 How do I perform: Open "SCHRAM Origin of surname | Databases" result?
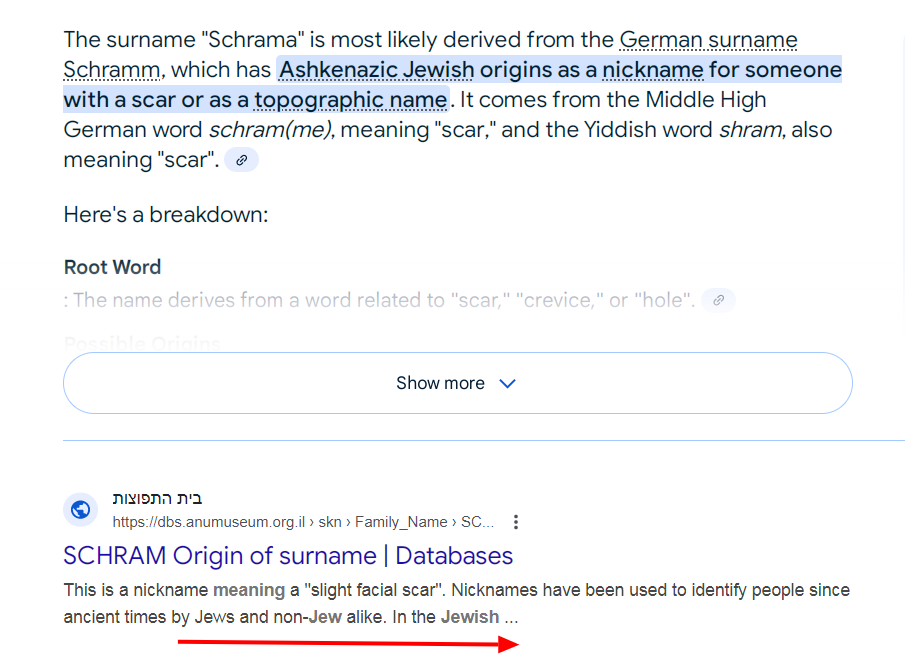coord(288,556)
